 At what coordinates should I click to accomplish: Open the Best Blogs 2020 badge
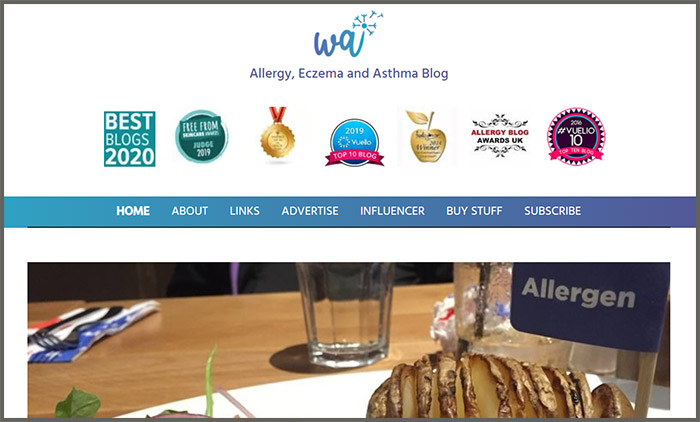129,139
